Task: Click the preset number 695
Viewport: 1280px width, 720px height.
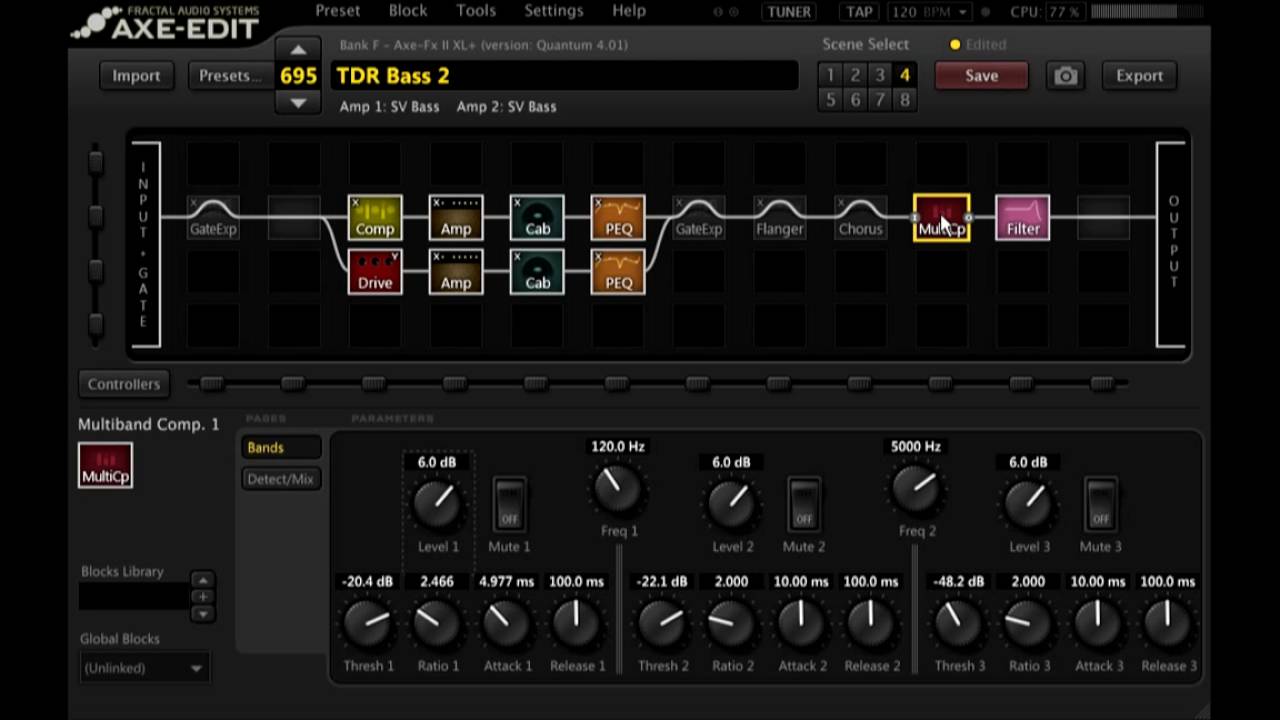Action: click(x=298, y=76)
